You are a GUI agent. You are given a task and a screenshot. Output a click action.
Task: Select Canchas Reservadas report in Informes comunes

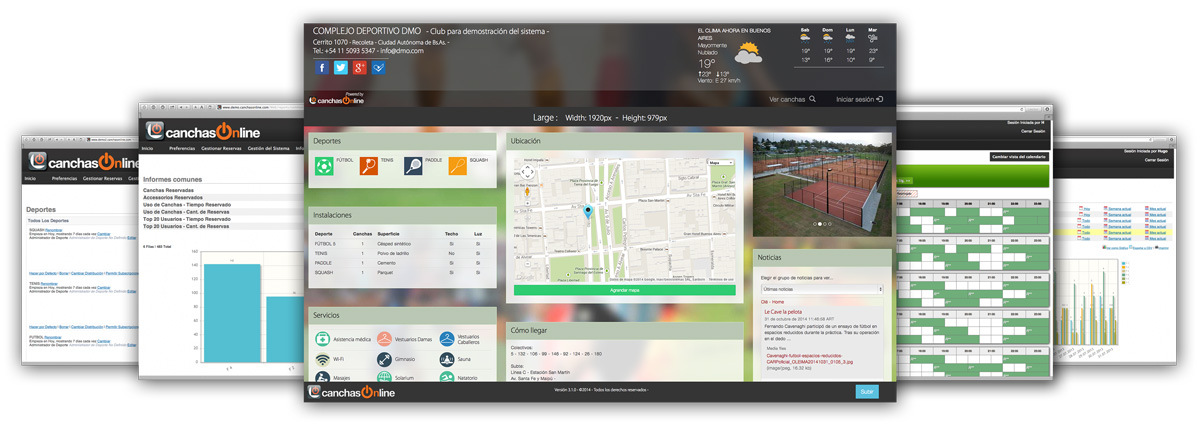click(x=168, y=190)
